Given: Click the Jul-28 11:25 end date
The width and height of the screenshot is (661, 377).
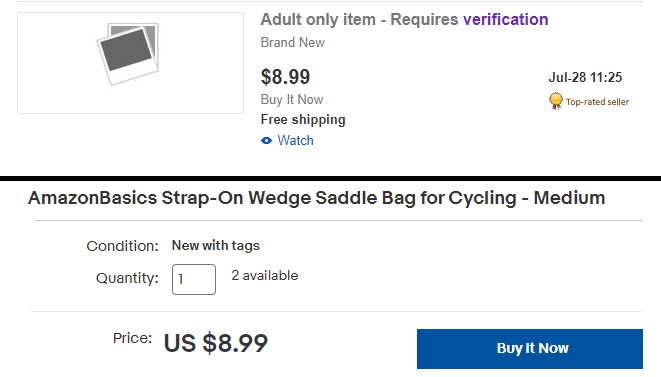Looking at the screenshot, I should [585, 78].
